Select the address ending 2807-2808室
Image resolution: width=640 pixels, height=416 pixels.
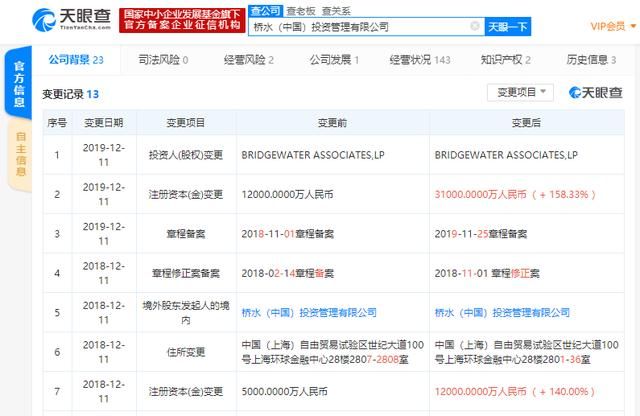pos(333,352)
